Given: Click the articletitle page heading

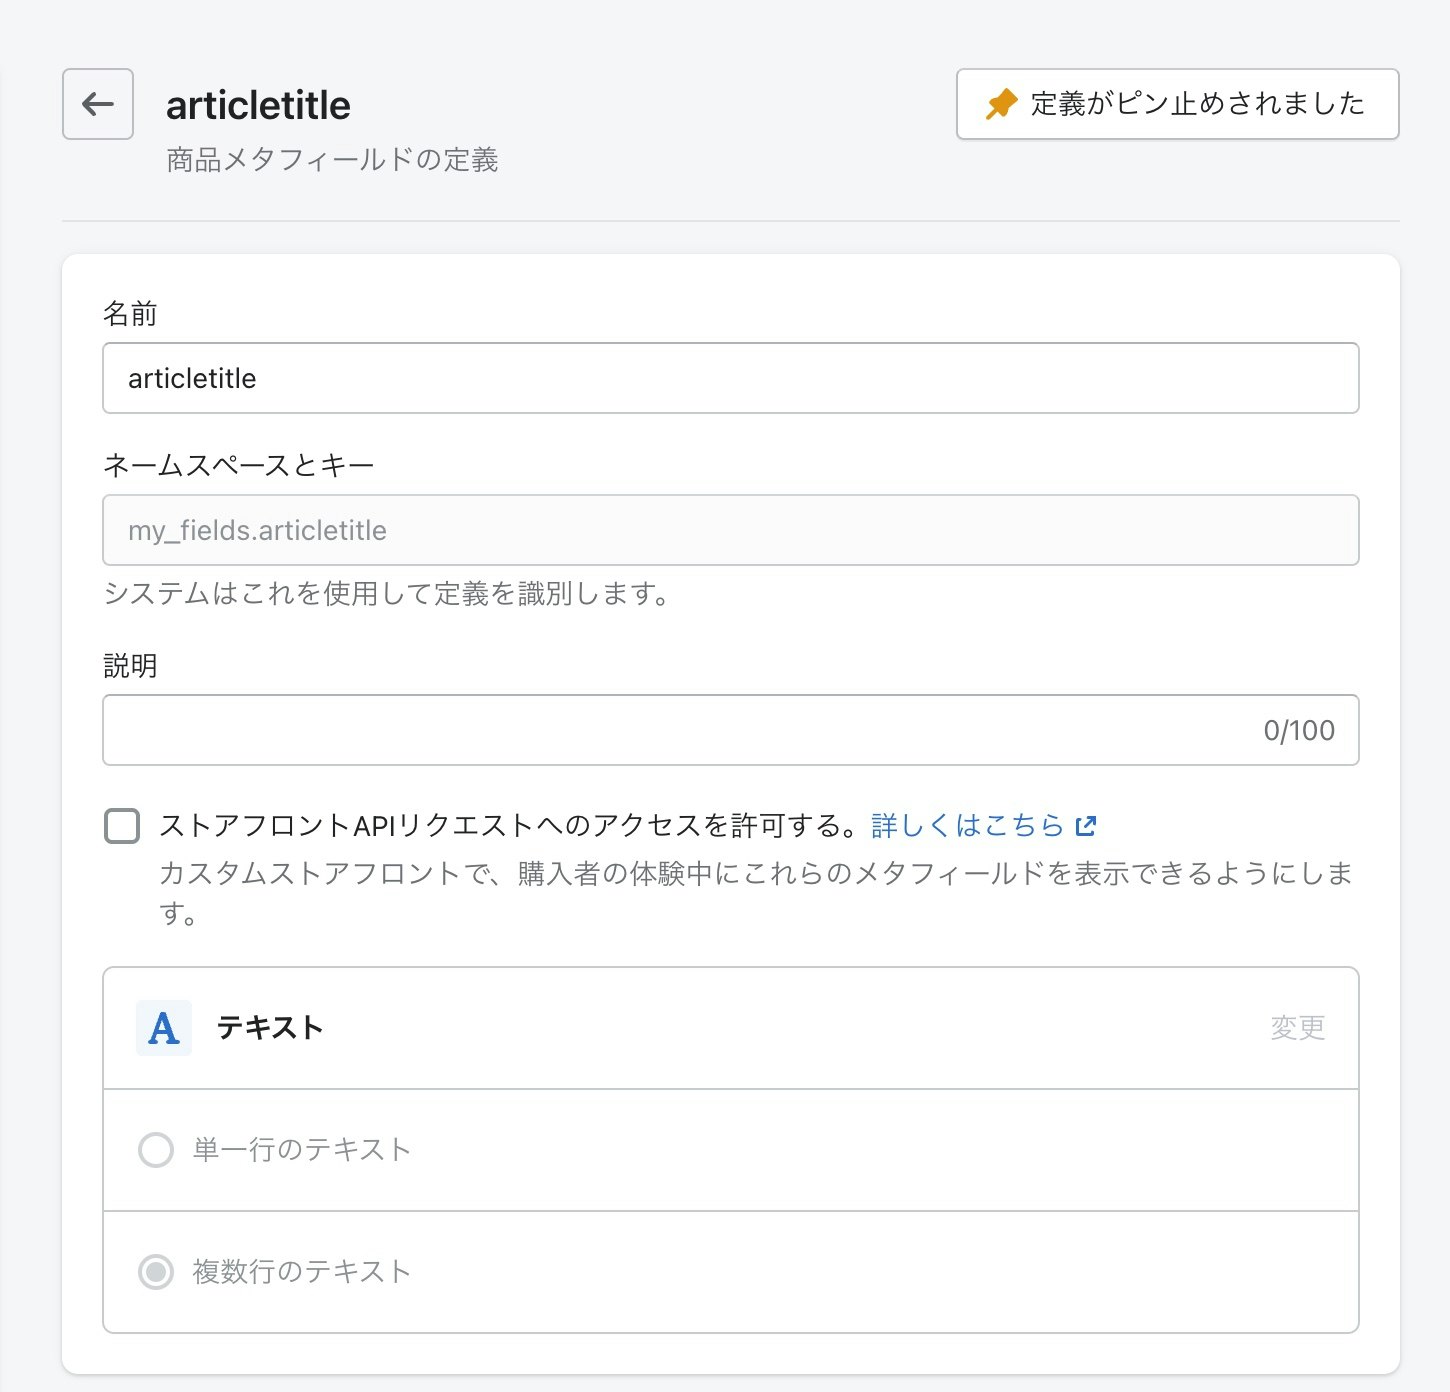Looking at the screenshot, I should (x=258, y=104).
